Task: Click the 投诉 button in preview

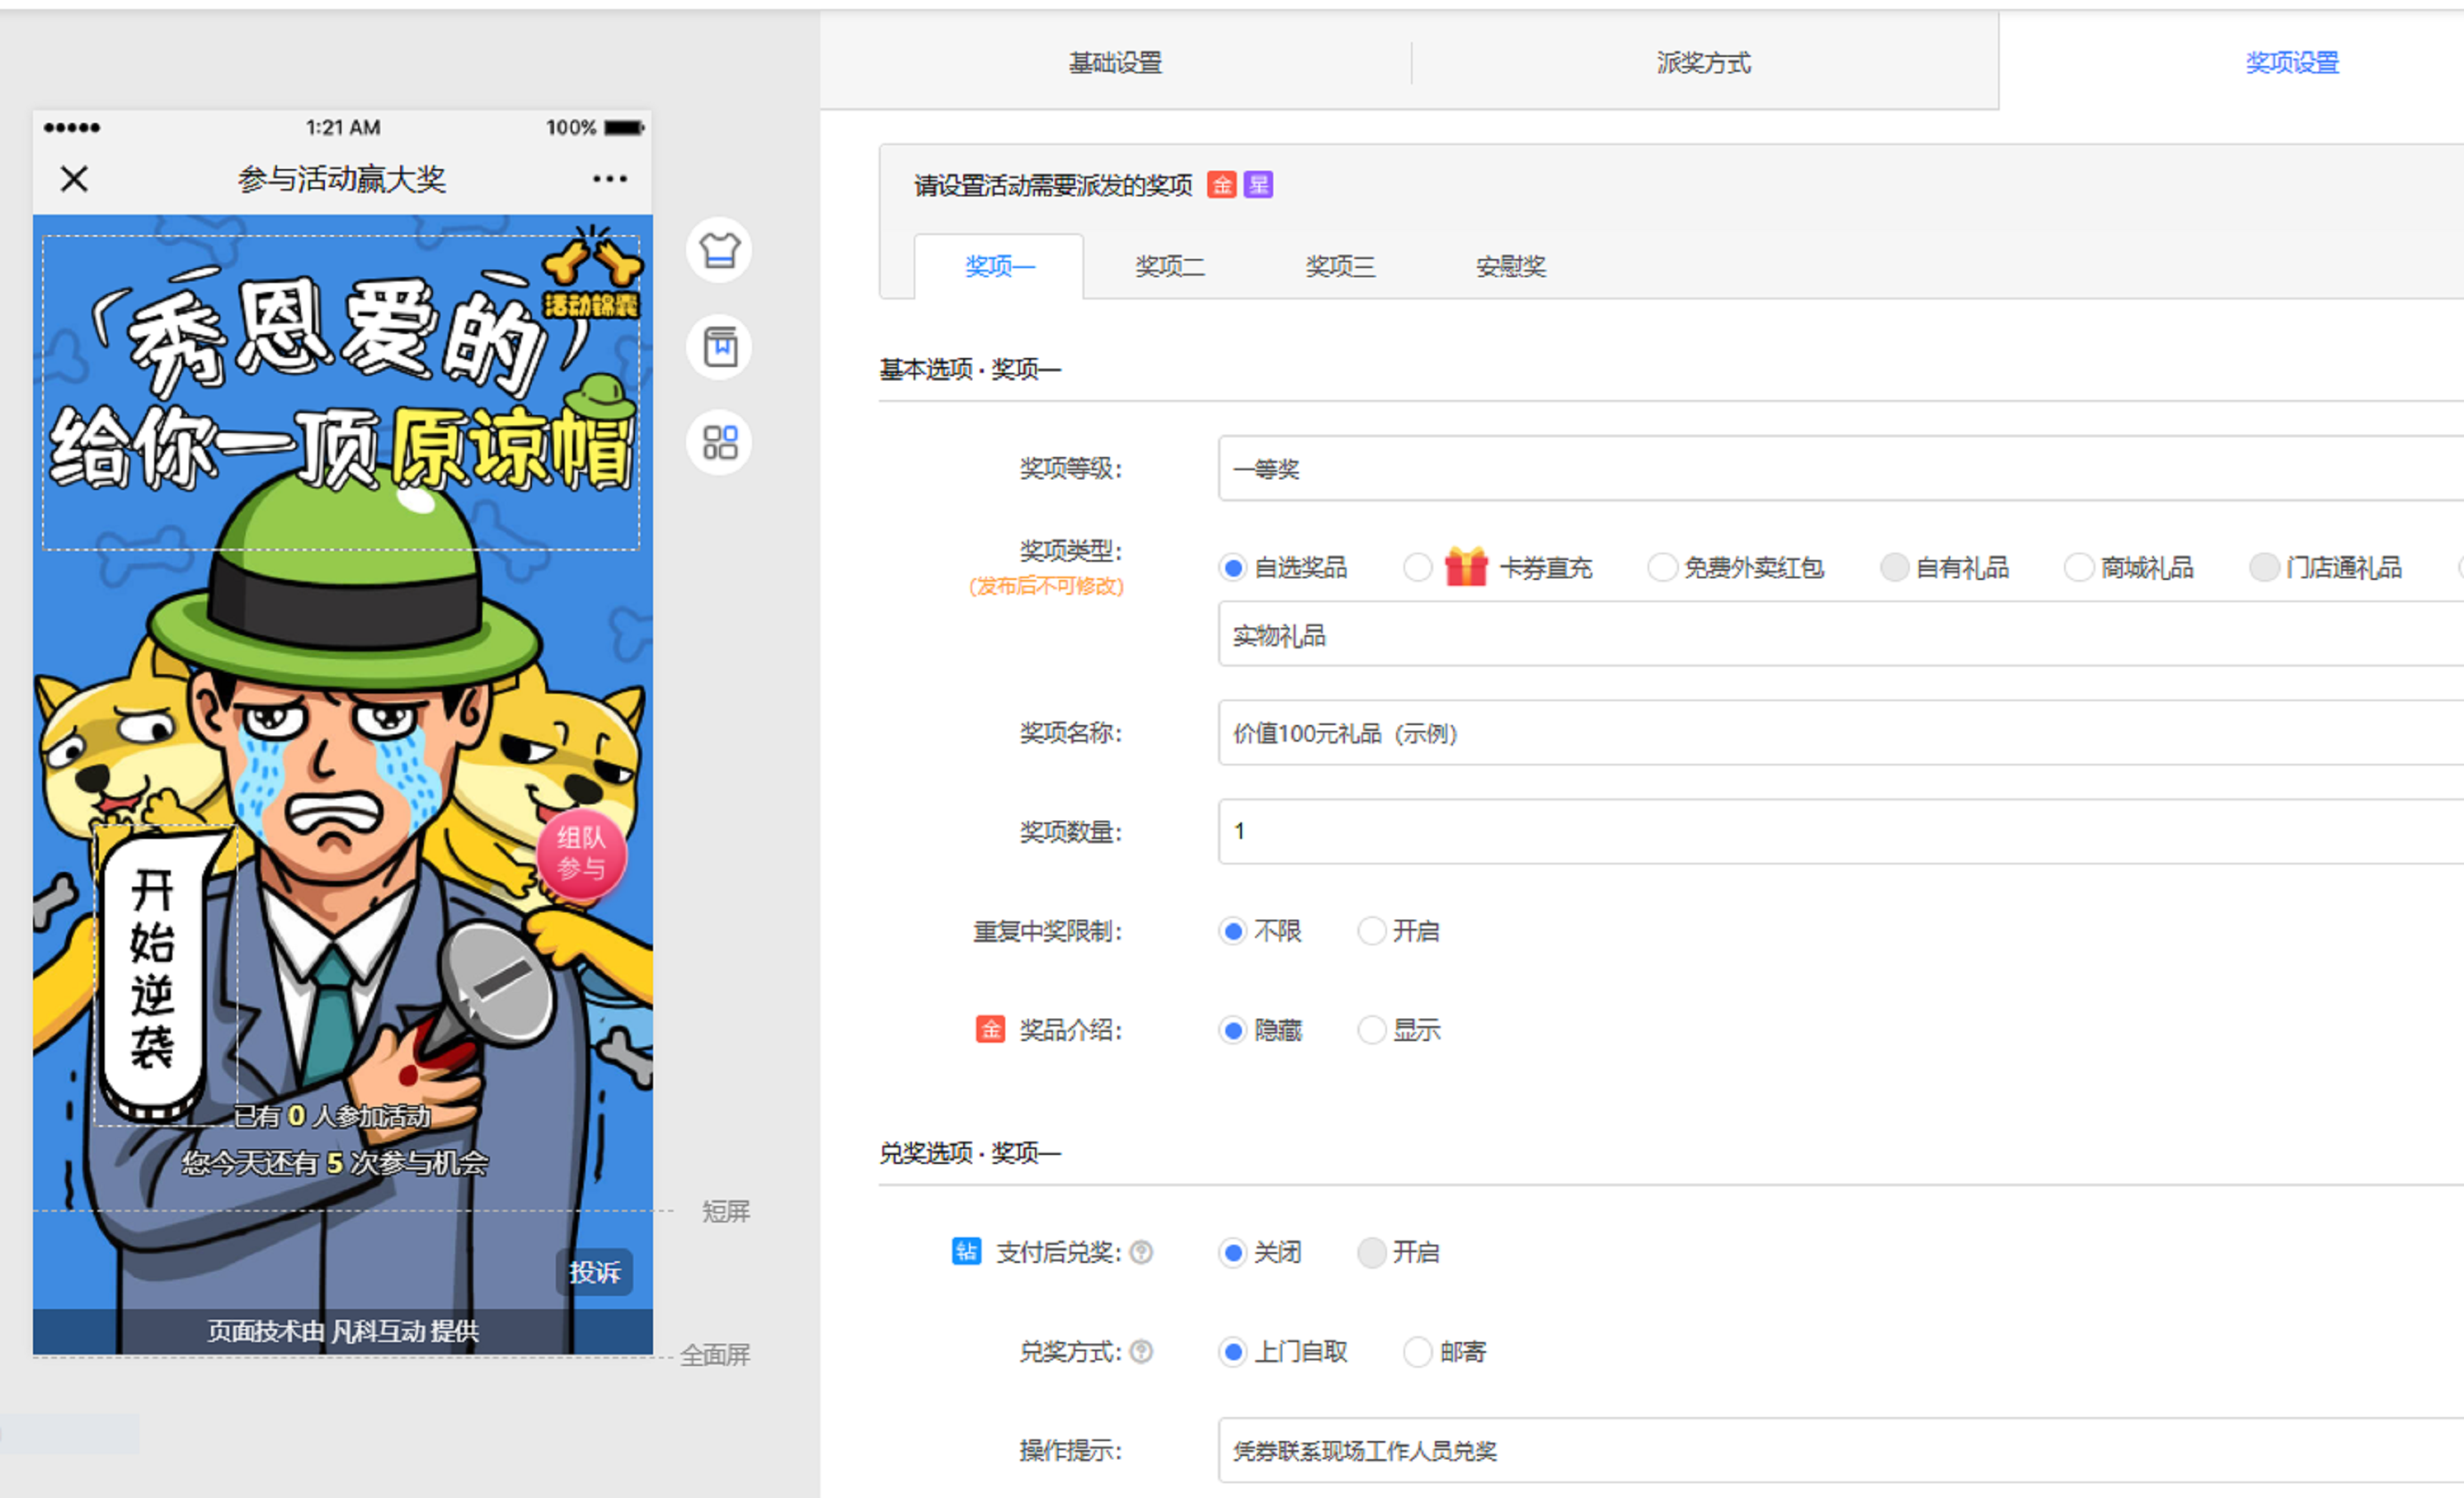Action: coord(594,1272)
